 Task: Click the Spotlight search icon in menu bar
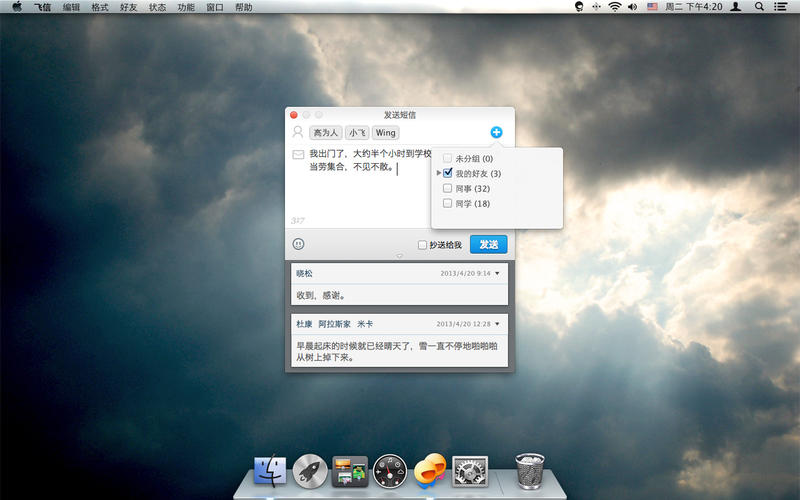[x=760, y=7]
